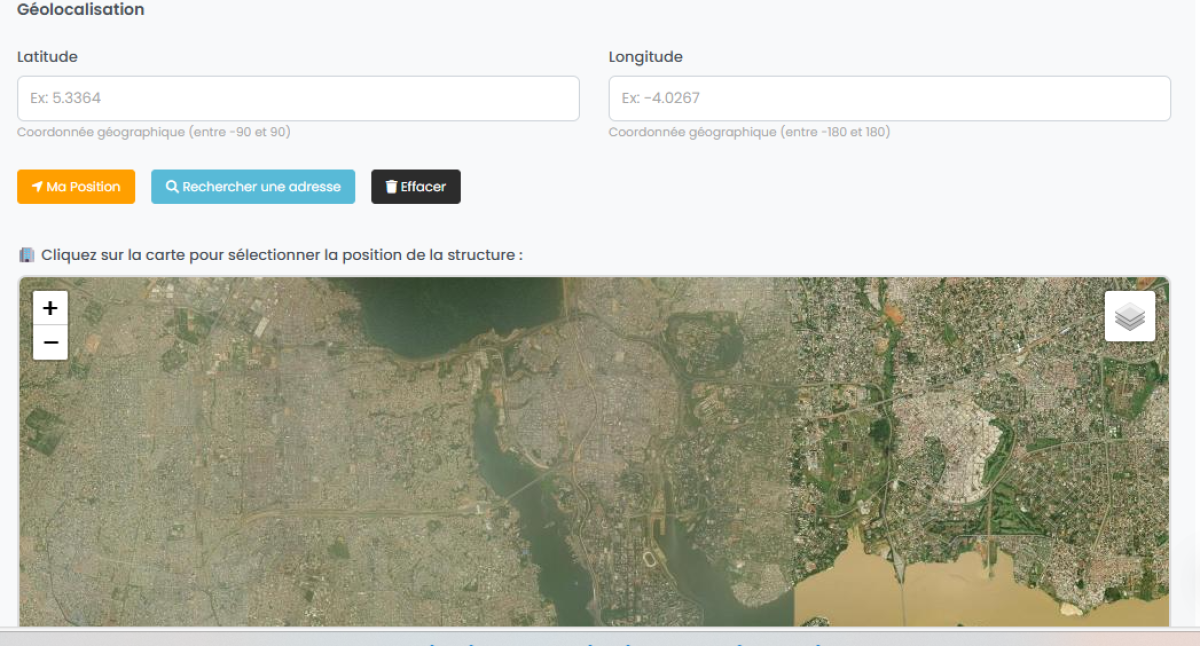The image size is (1200, 646).
Task: Zoom out of the map with minus button
Action: 50,343
